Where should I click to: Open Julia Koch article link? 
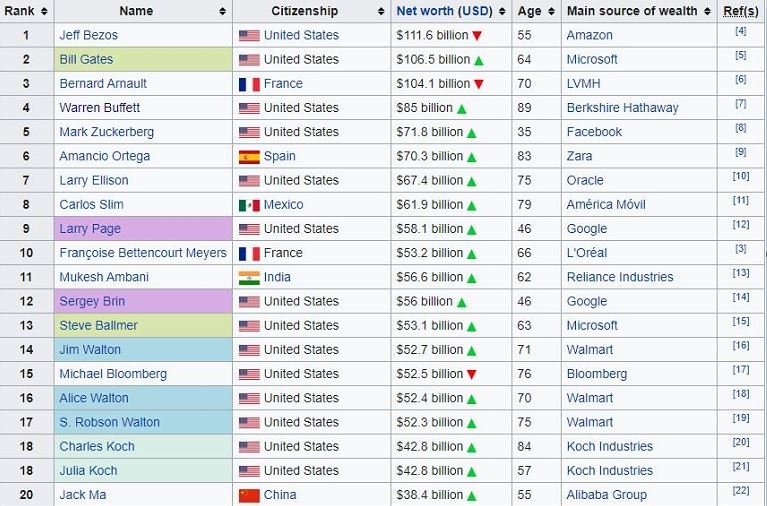pos(89,471)
